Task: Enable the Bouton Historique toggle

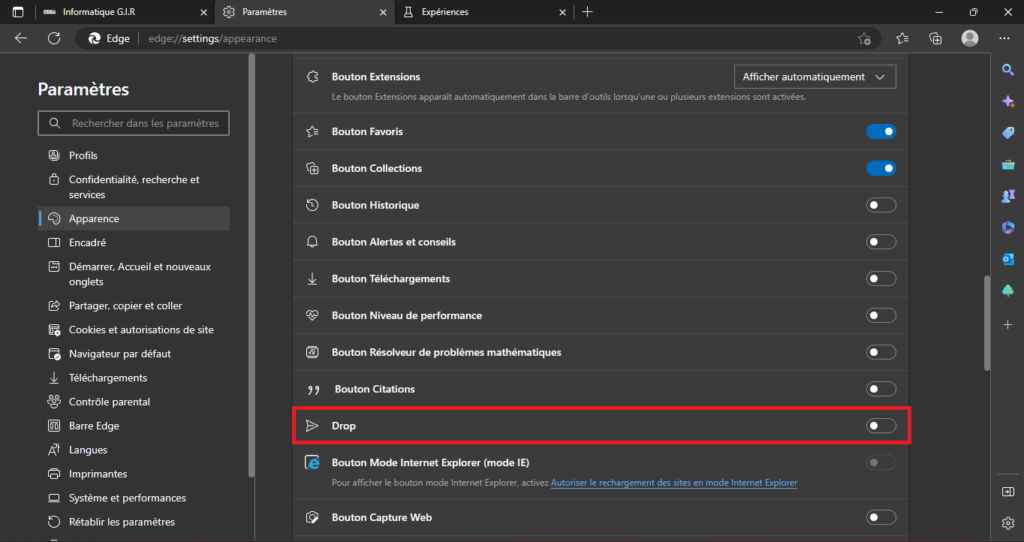Action: 881,205
